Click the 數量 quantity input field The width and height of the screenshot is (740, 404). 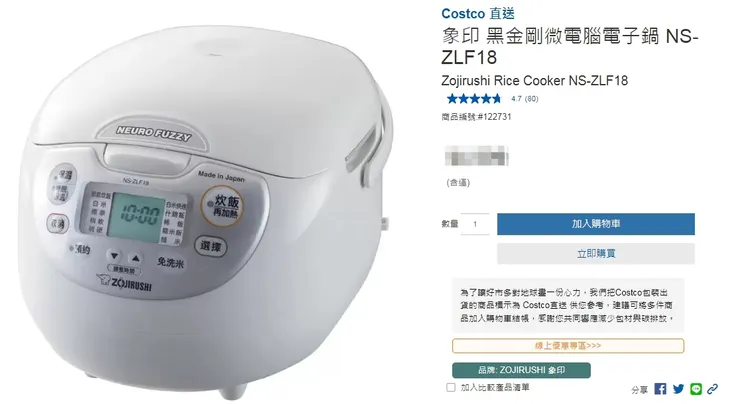pyautogui.click(x=475, y=224)
